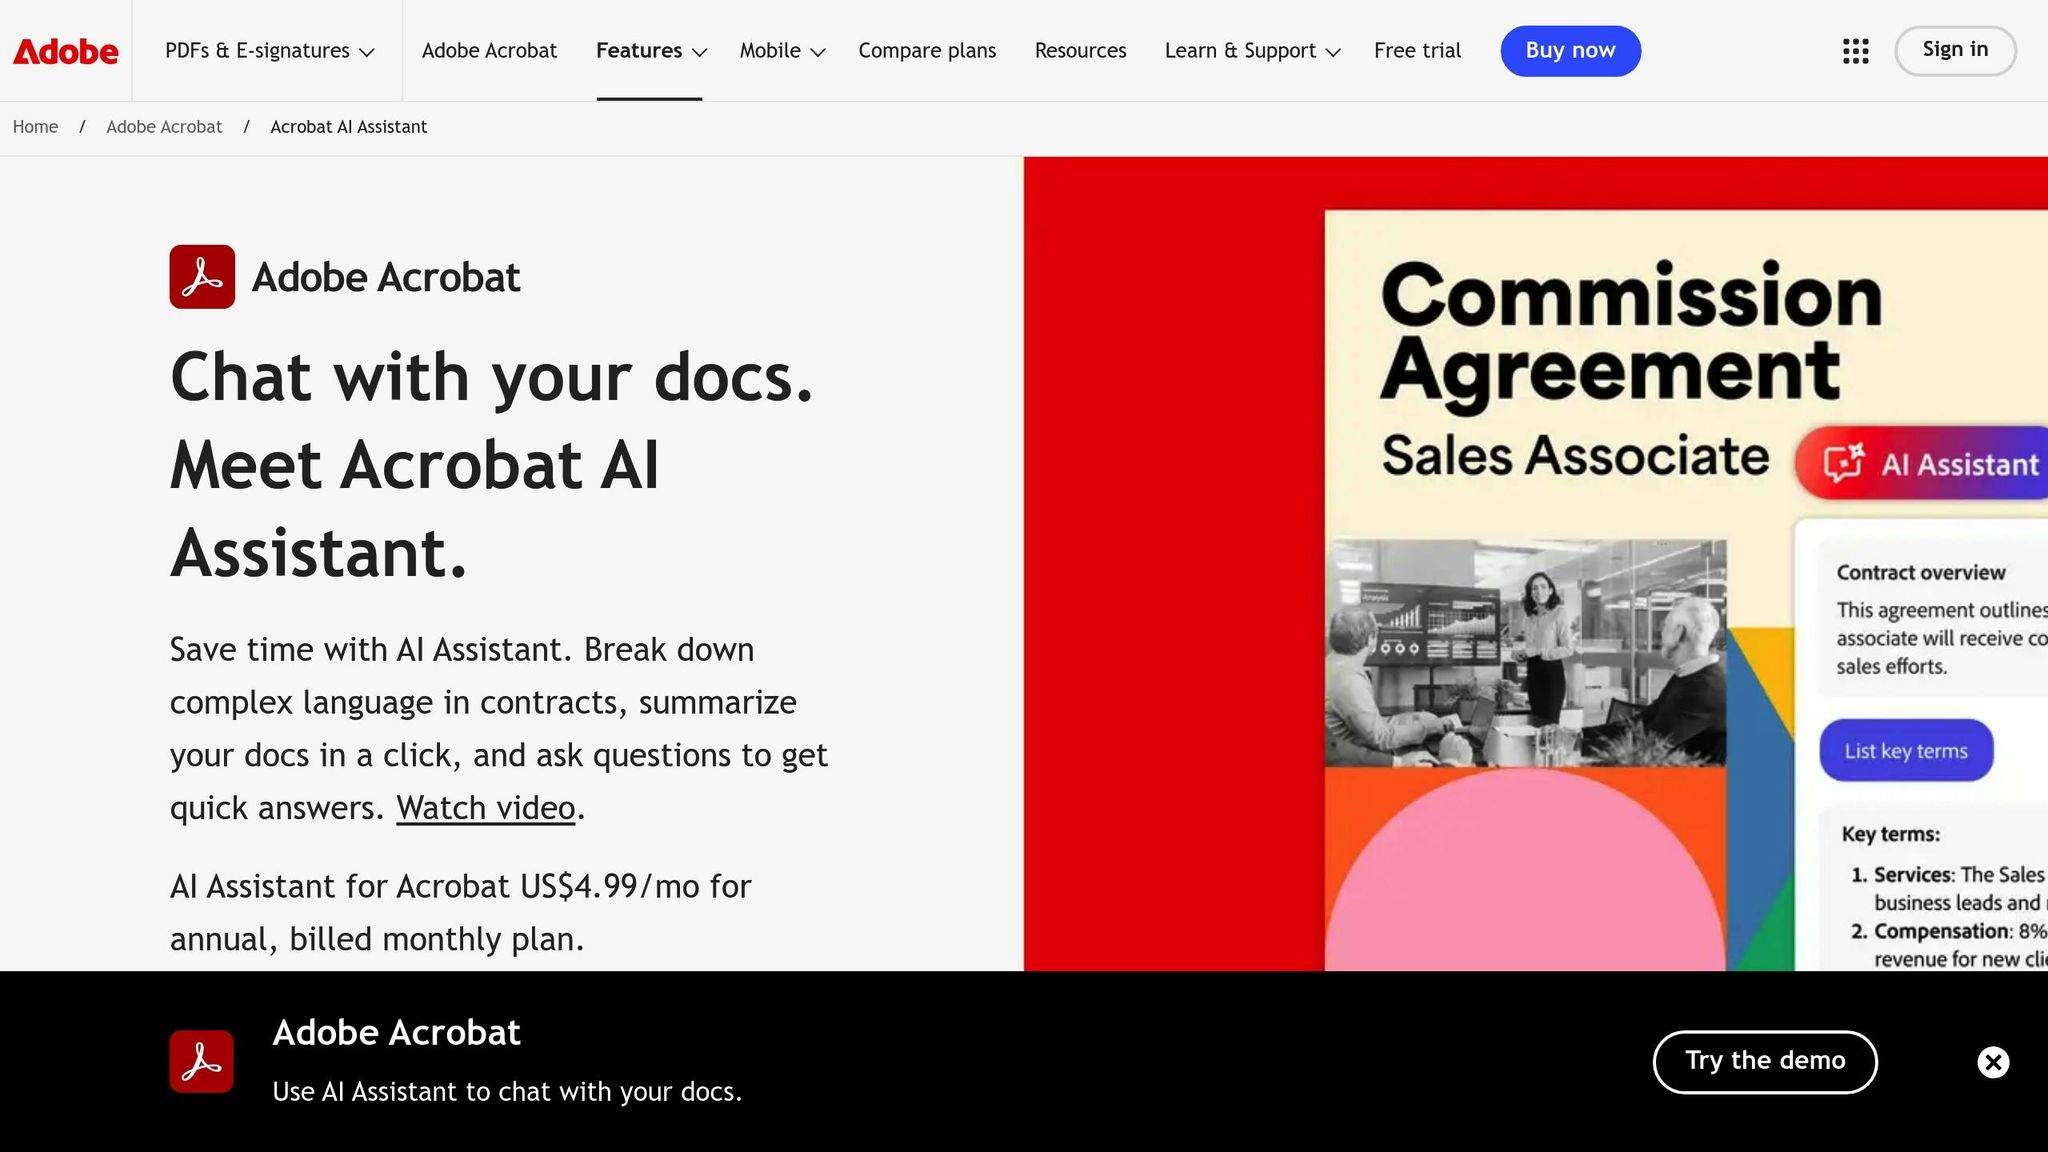
Task: Click the Try the demo button
Action: [x=1765, y=1061]
